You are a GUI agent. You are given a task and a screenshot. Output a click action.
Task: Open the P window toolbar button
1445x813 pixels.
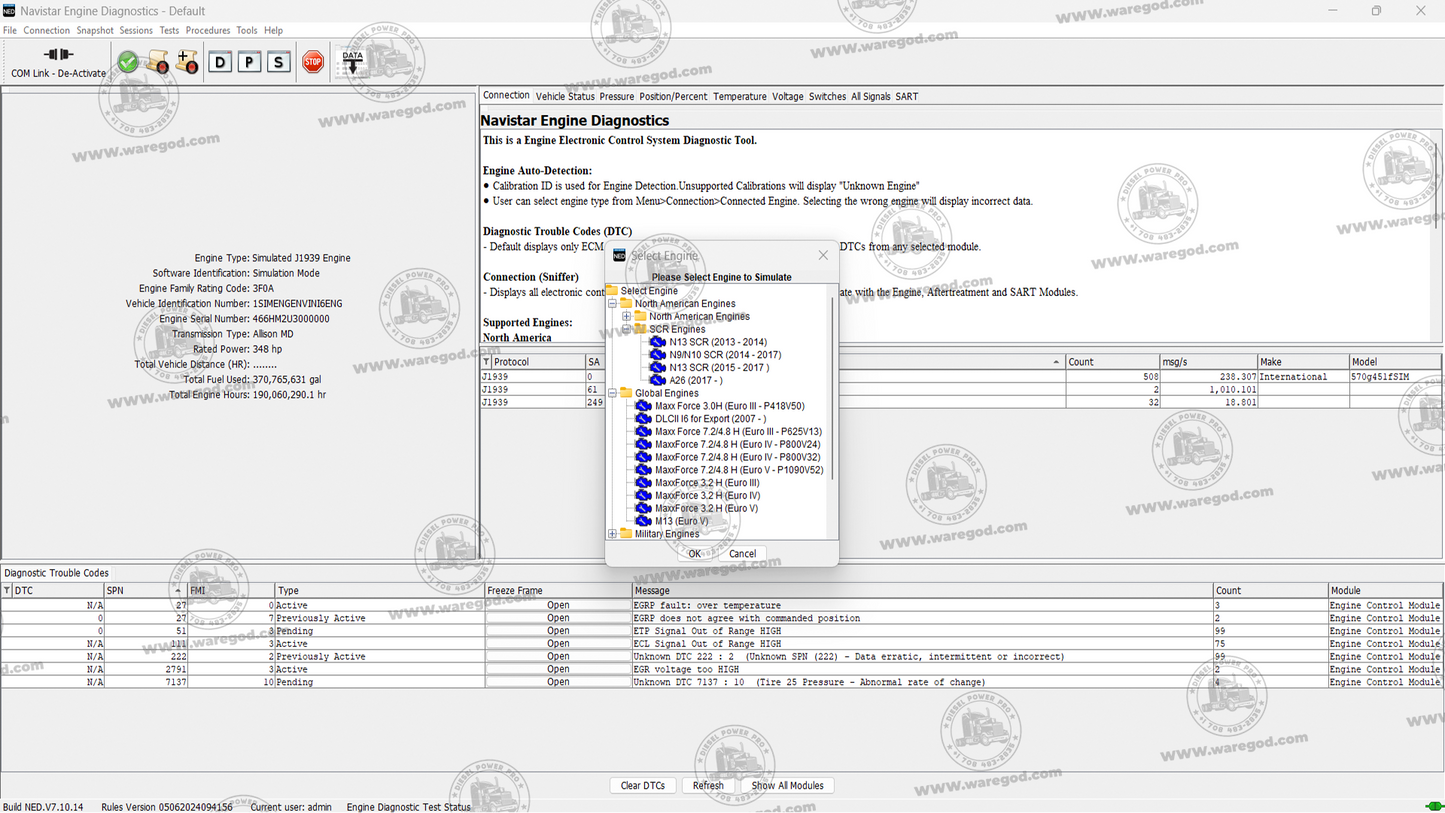coord(249,62)
